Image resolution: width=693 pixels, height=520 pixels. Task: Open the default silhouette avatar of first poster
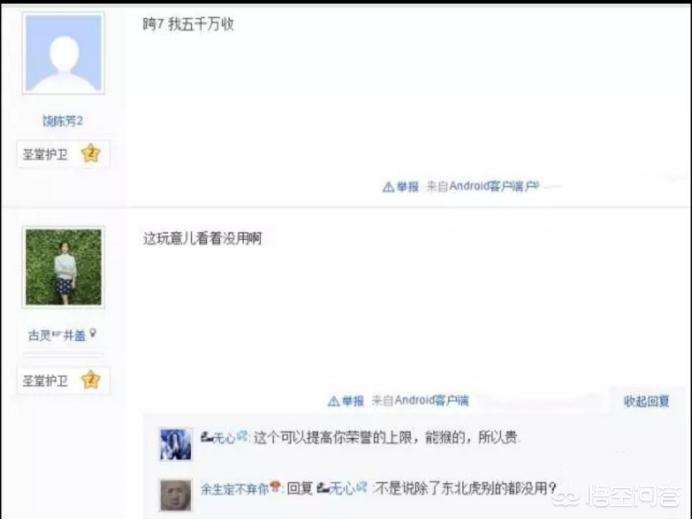pos(64,53)
